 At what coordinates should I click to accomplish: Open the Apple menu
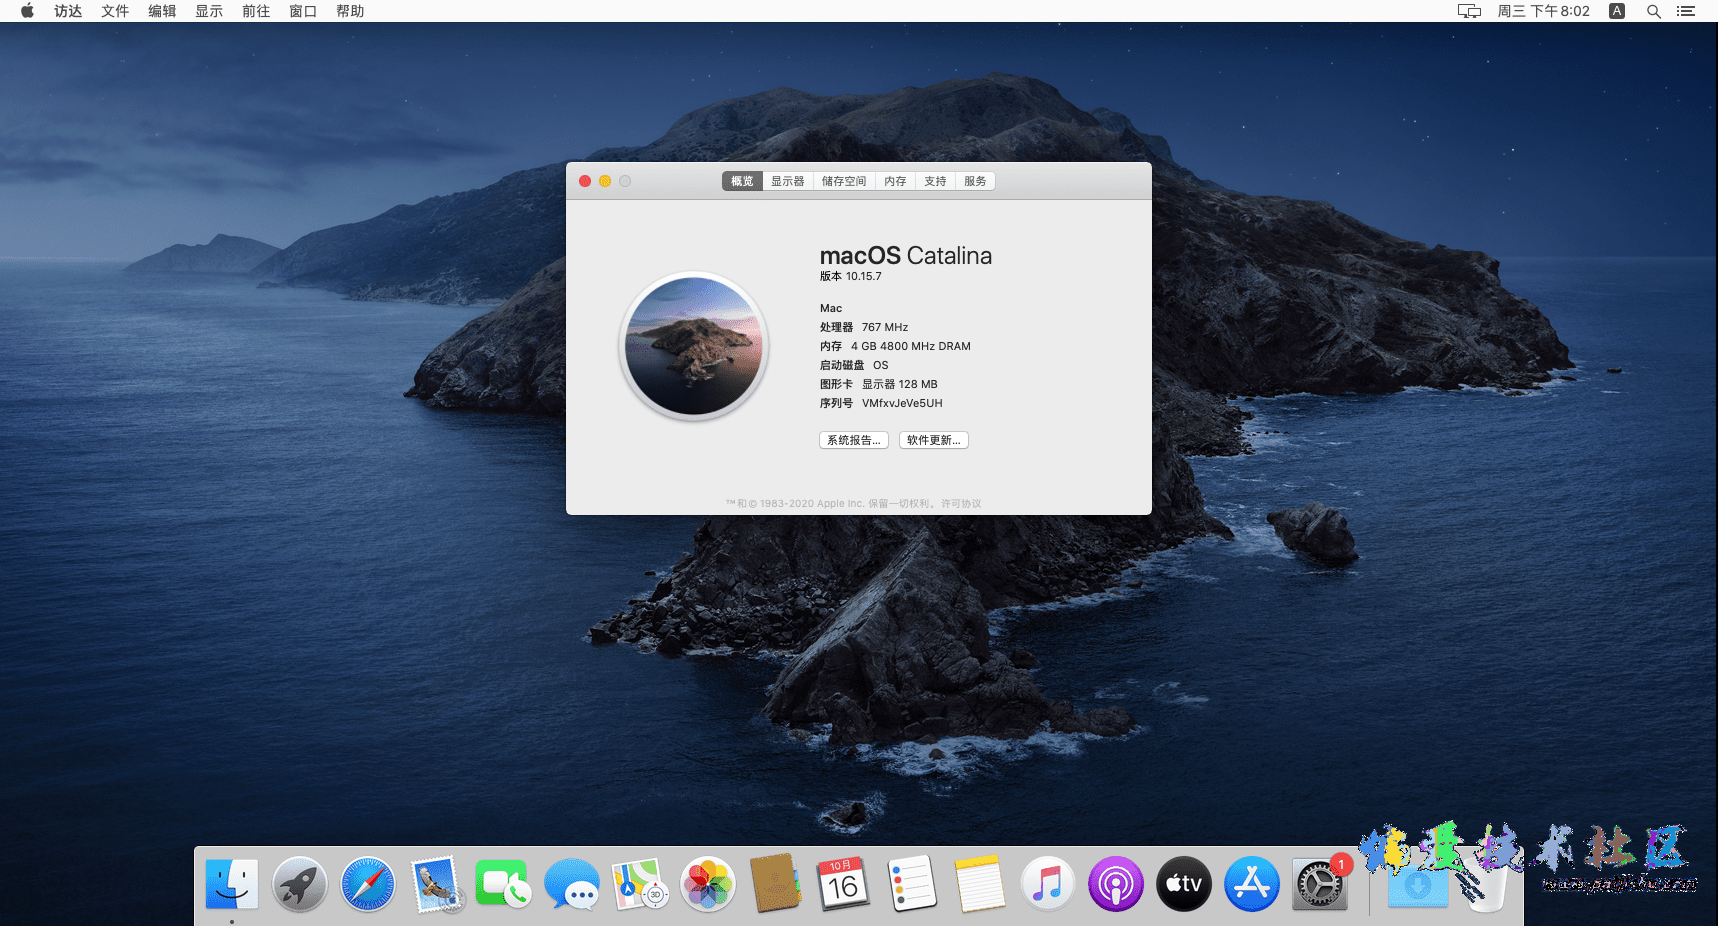coord(27,11)
